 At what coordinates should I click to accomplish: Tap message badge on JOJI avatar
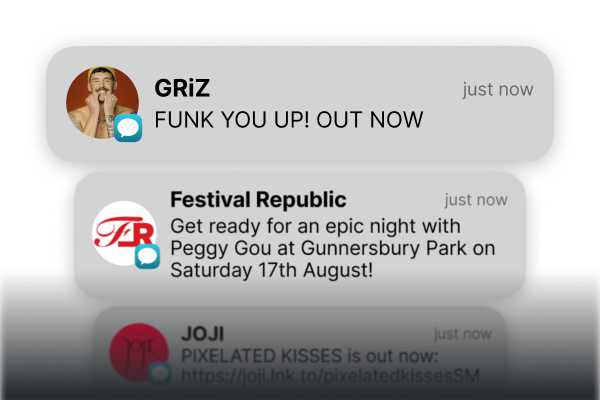coord(160,374)
